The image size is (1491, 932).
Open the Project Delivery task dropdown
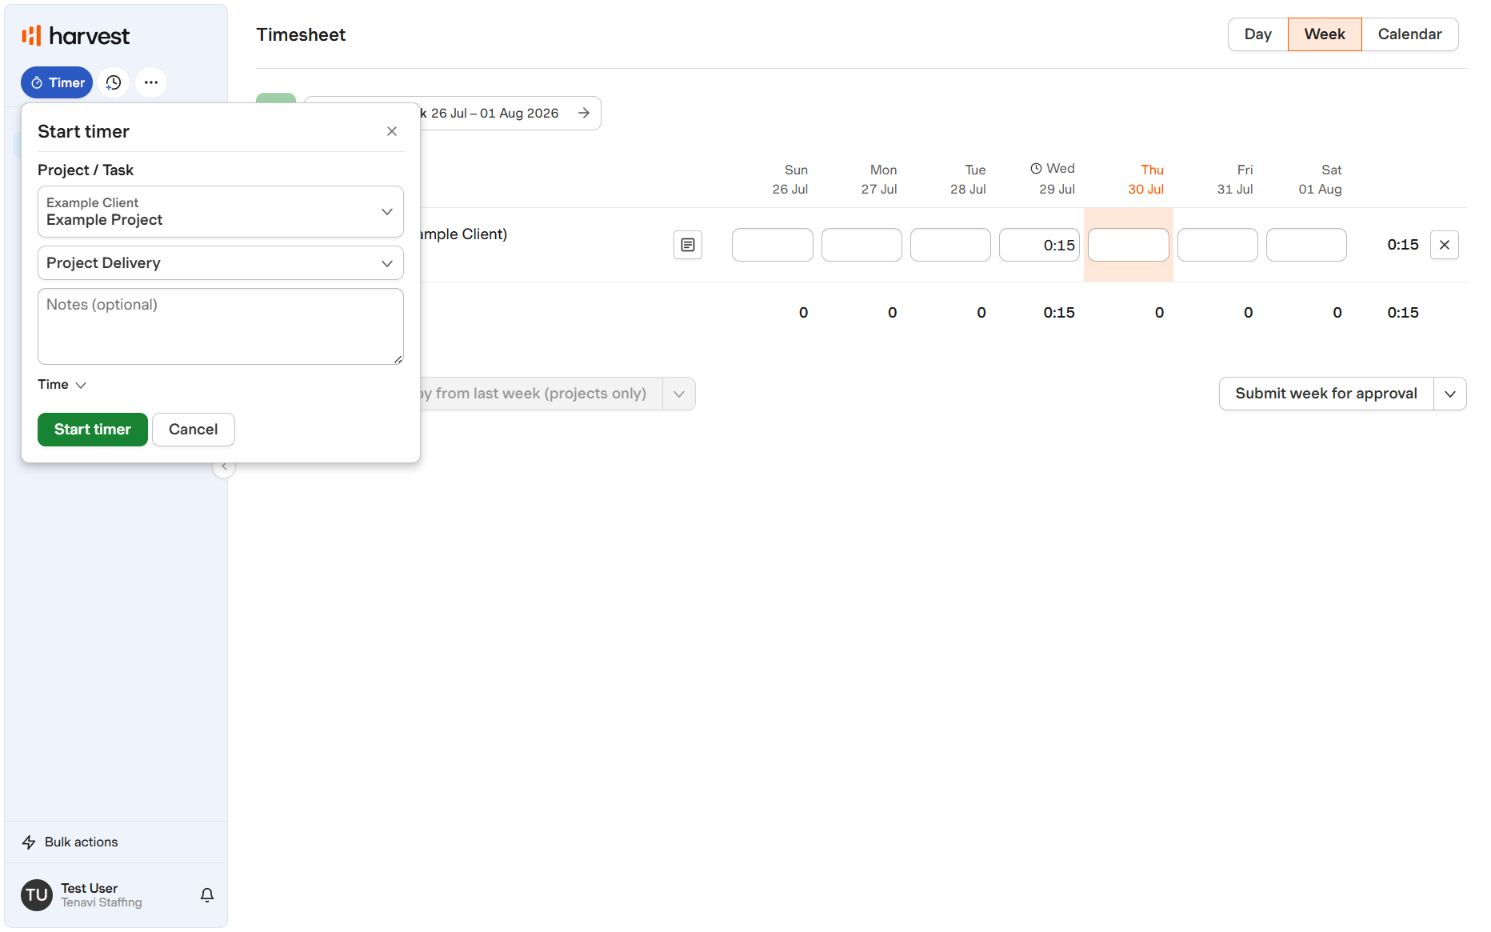click(220, 263)
